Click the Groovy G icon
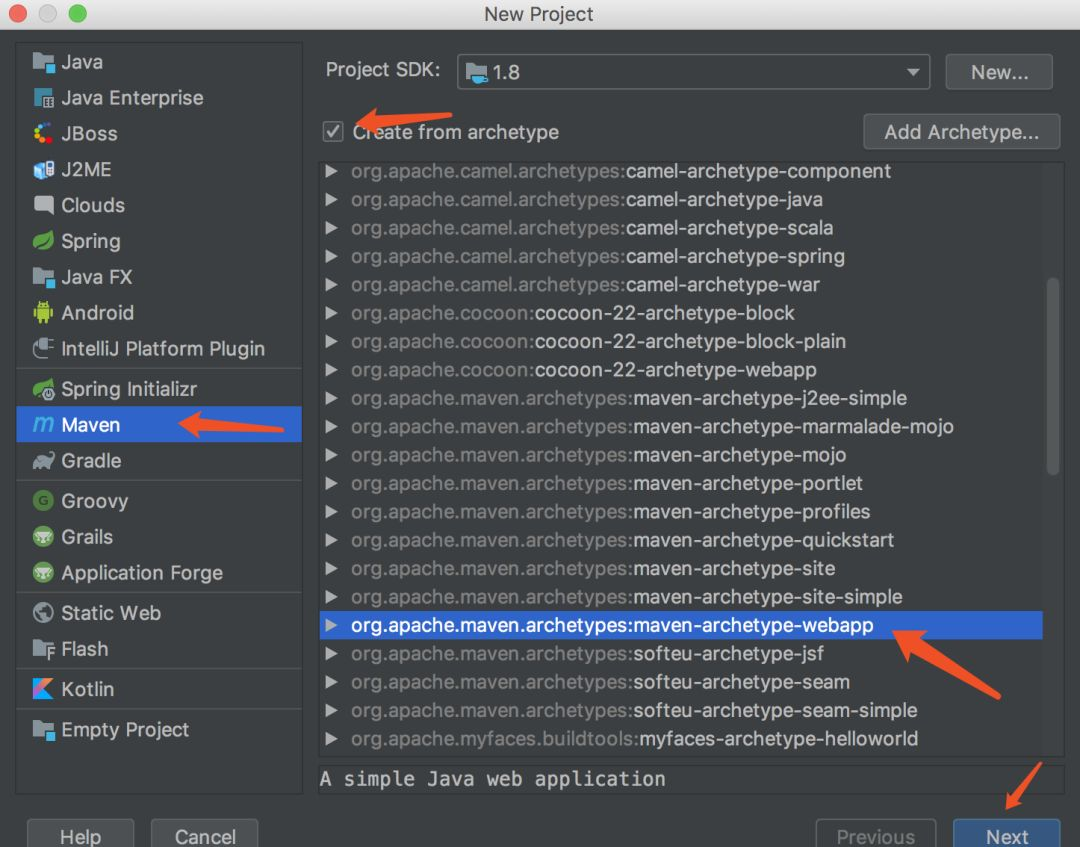 tap(43, 501)
